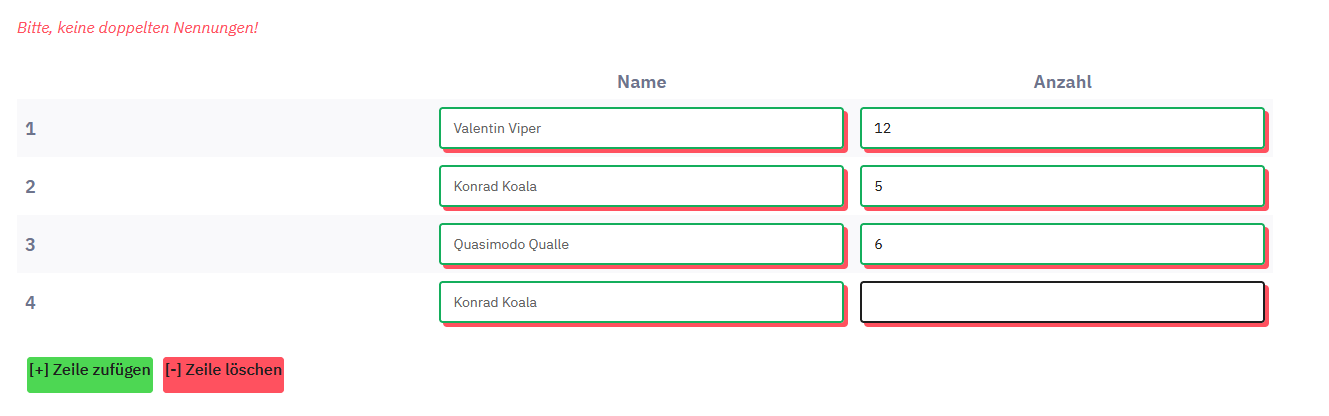The image size is (1329, 416).
Task: Focus the Anzahl field showing 6
Action: pyautogui.click(x=1062, y=244)
